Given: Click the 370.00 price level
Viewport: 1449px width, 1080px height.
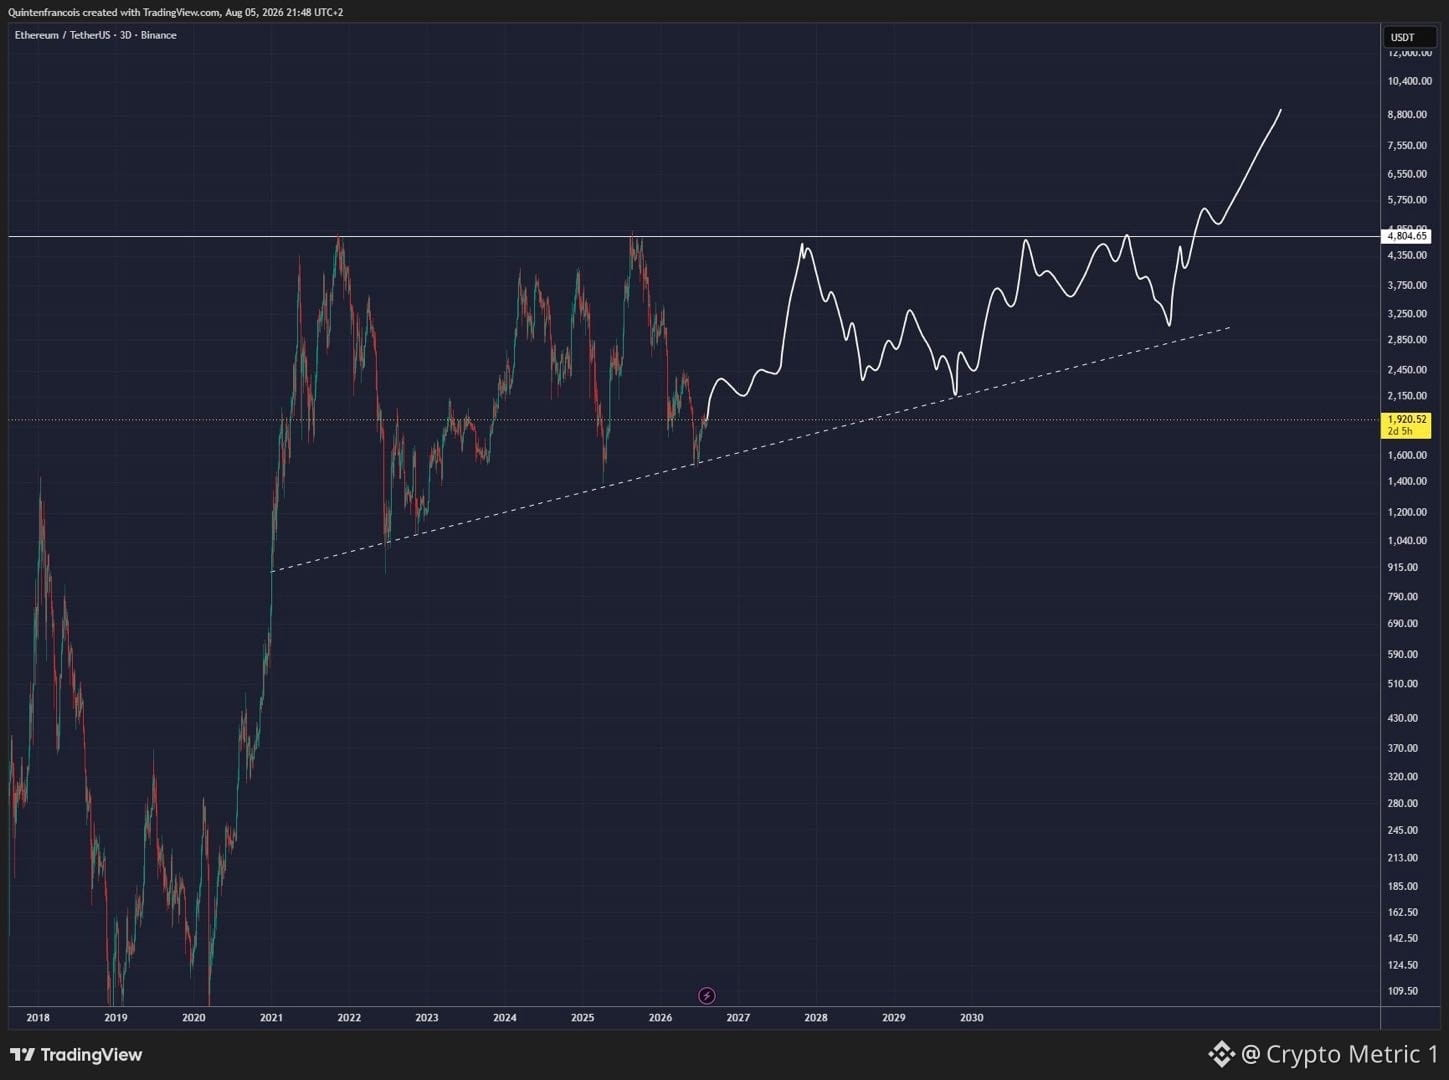Looking at the screenshot, I should pos(1402,748).
